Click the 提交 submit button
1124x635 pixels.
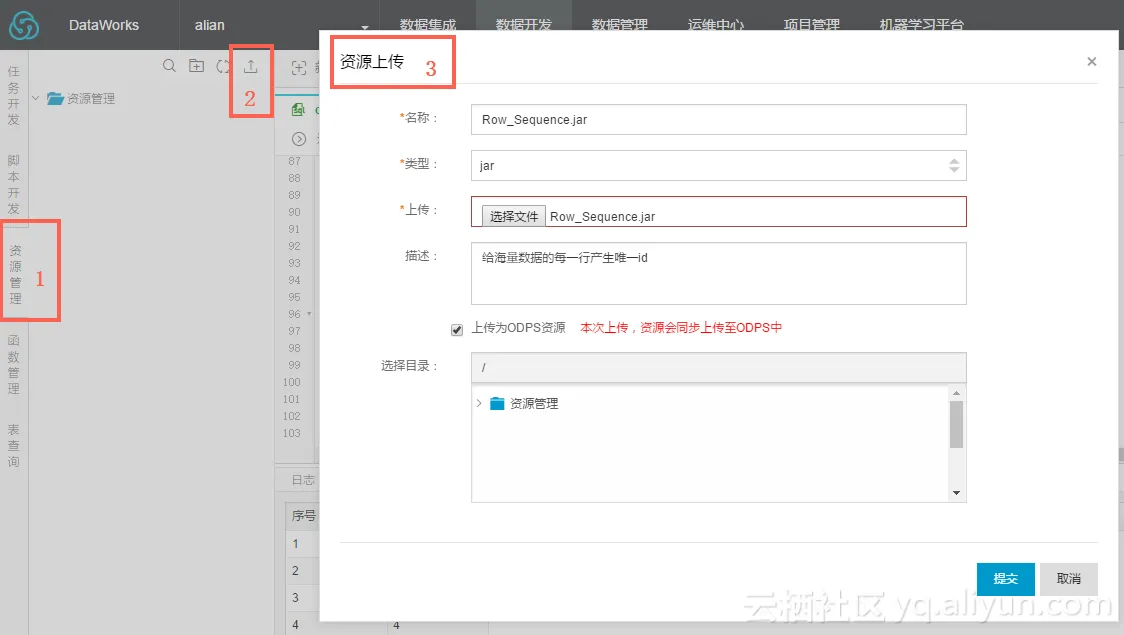coord(1006,579)
